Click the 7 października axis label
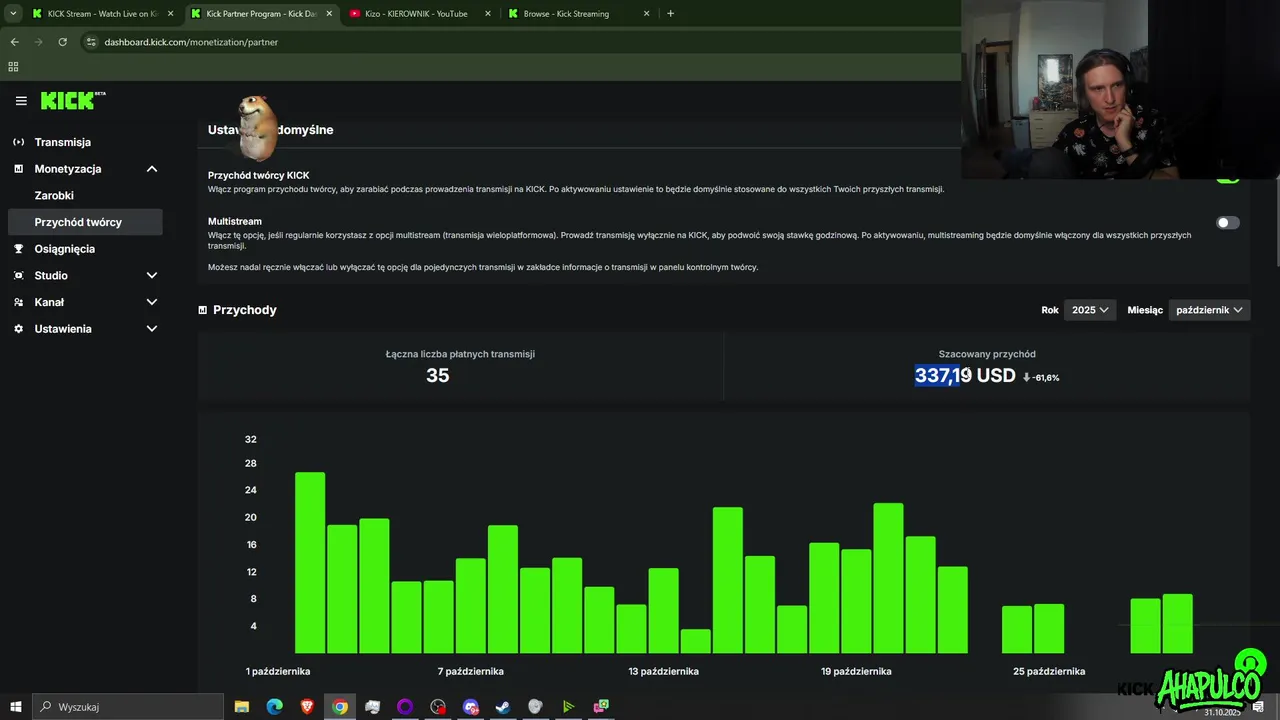1280x720 pixels. click(x=470, y=671)
